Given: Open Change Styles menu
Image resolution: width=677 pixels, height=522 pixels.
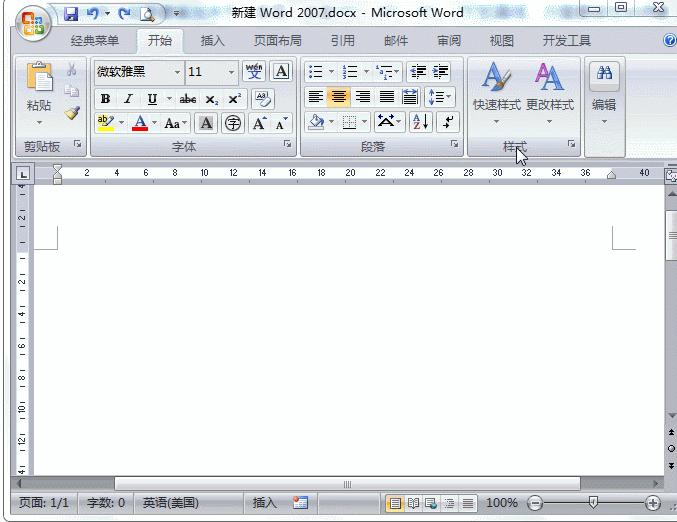Looking at the screenshot, I should [x=550, y=93].
